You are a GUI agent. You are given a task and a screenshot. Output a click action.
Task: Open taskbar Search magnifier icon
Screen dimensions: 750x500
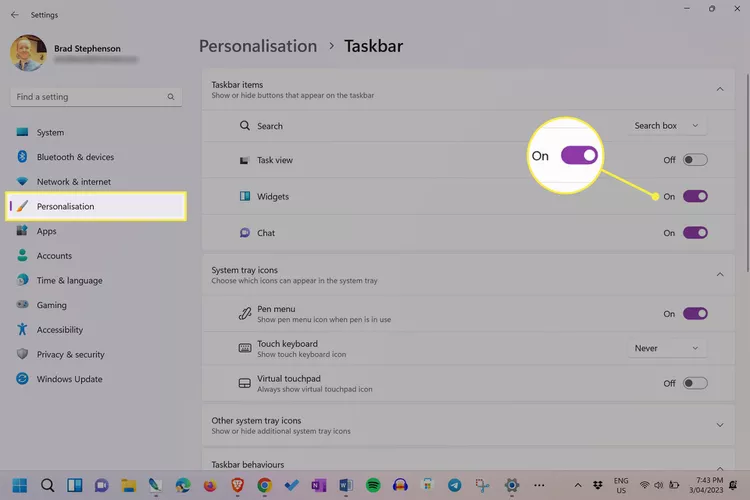tap(47, 485)
